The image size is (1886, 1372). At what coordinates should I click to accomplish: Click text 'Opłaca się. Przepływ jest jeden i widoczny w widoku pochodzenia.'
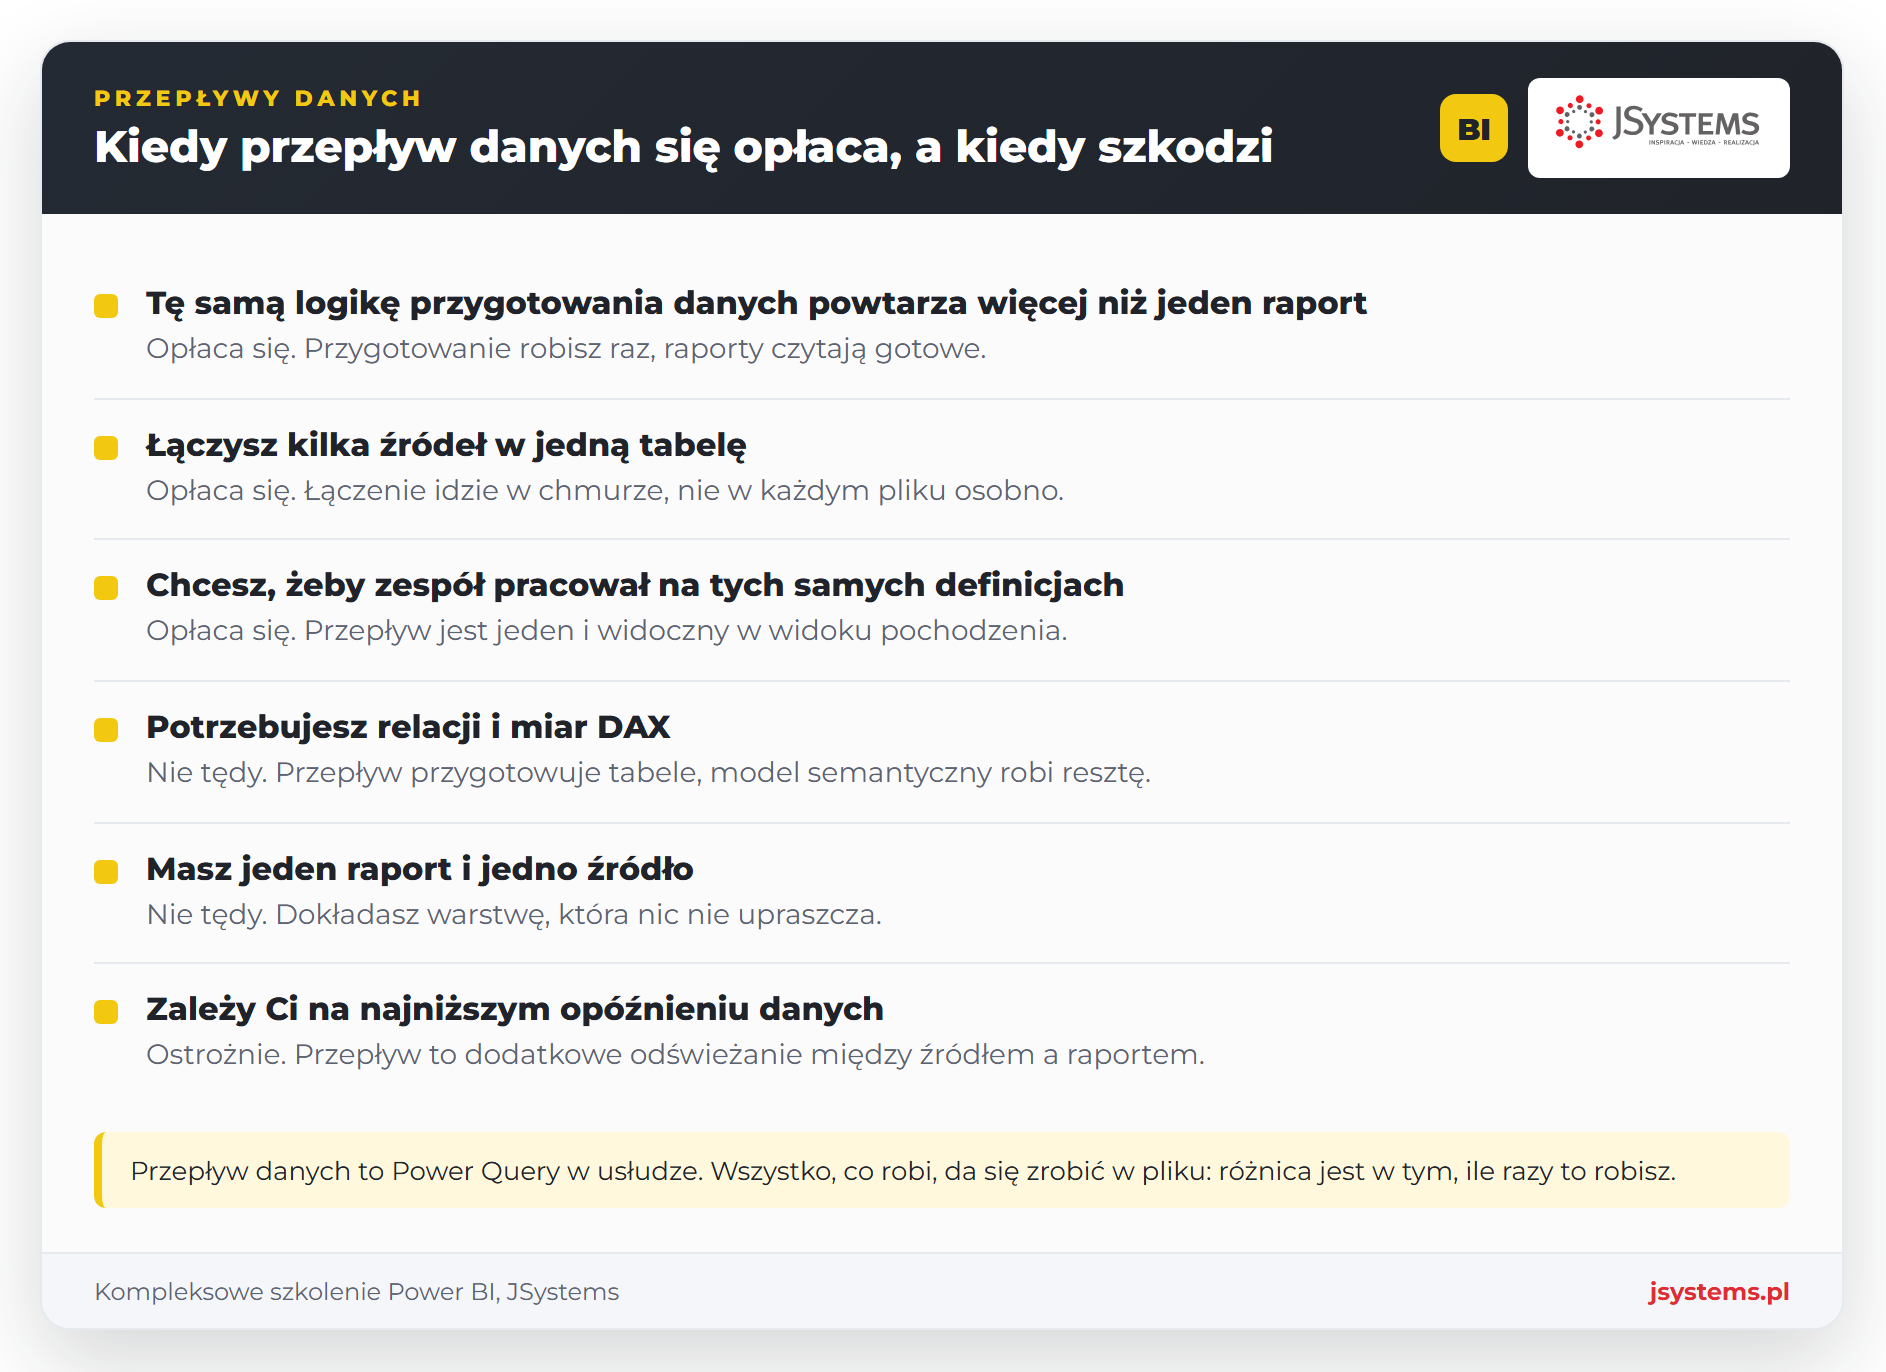pyautogui.click(x=607, y=631)
